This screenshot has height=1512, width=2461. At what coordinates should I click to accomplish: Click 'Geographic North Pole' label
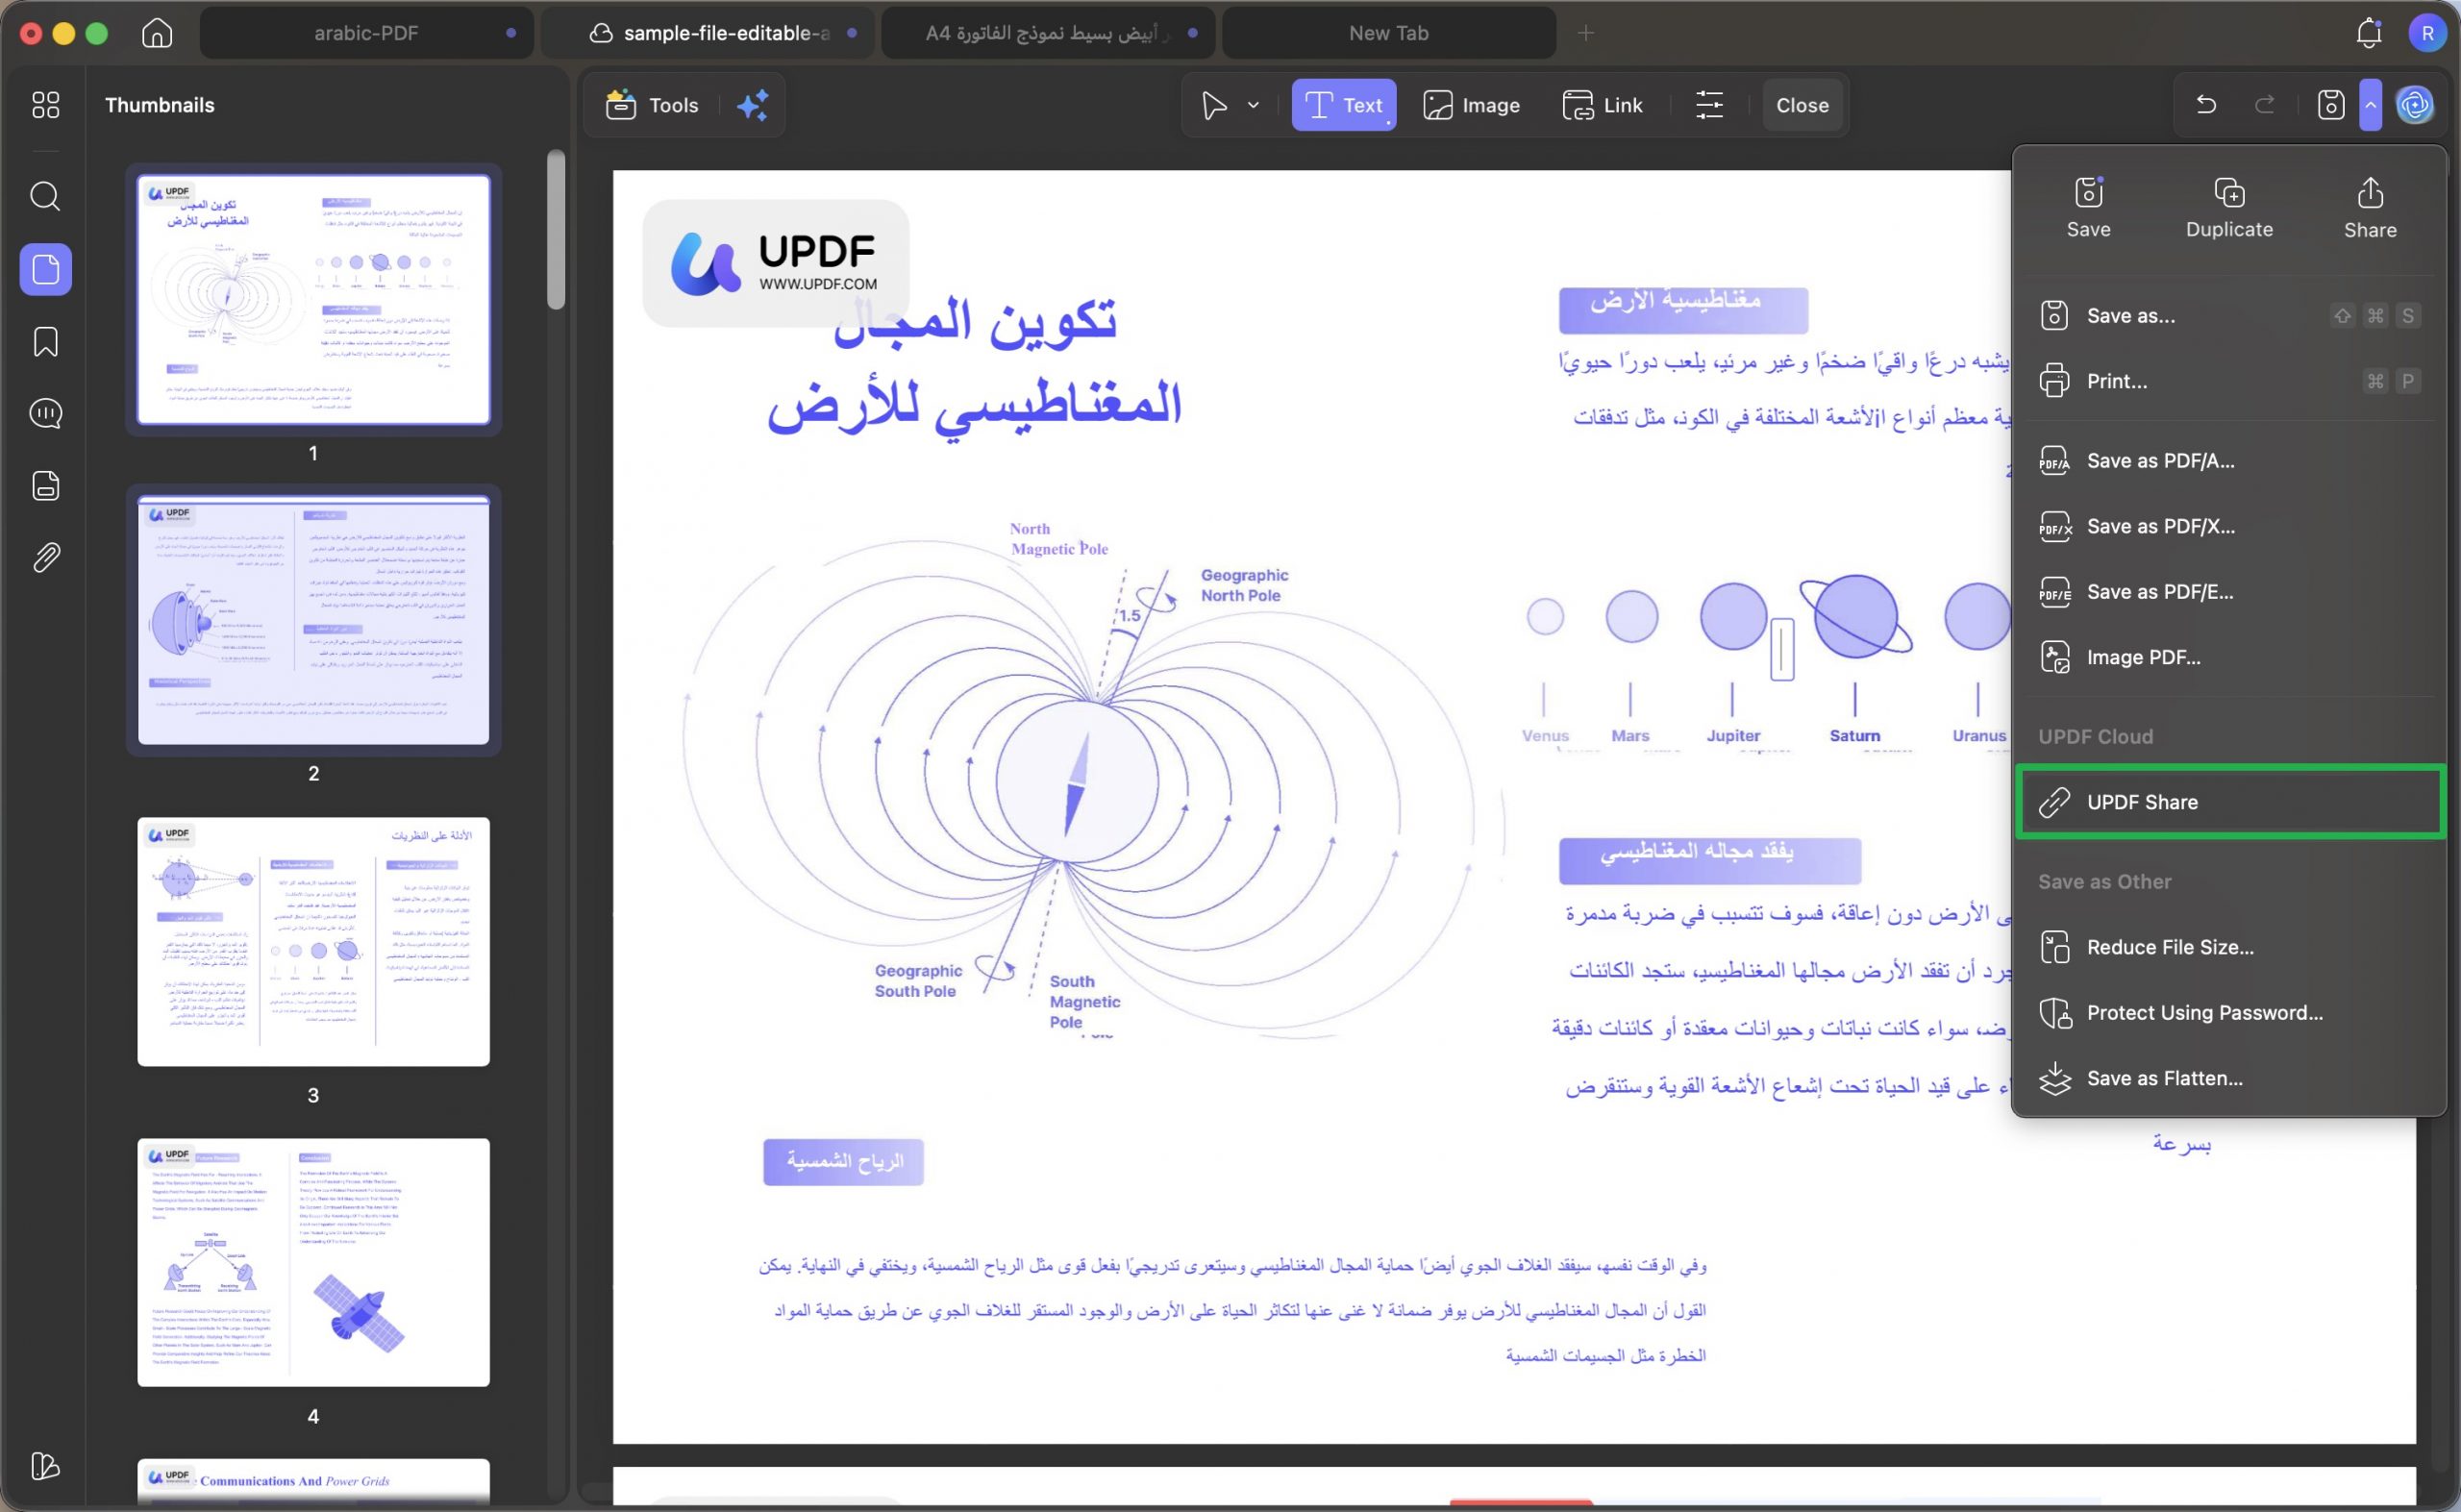click(x=1244, y=585)
